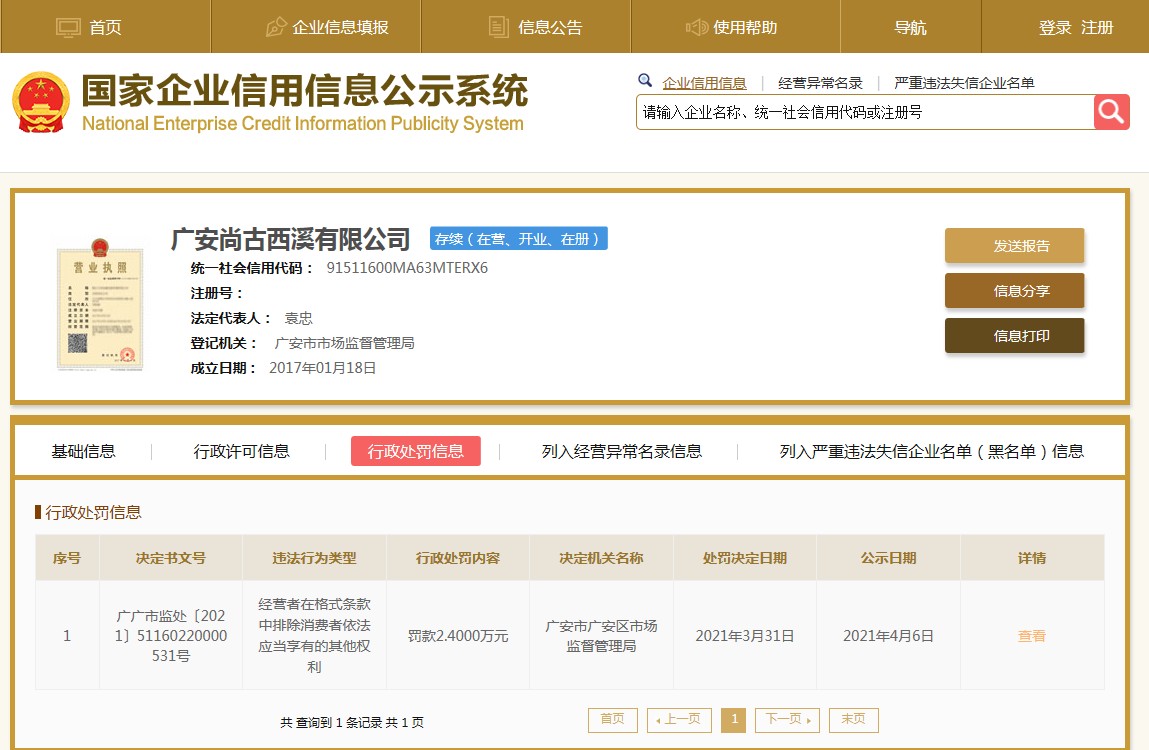Open the 列入严重违法失信企业名单 tab
Image resolution: width=1149 pixels, height=750 pixels.
click(931, 451)
